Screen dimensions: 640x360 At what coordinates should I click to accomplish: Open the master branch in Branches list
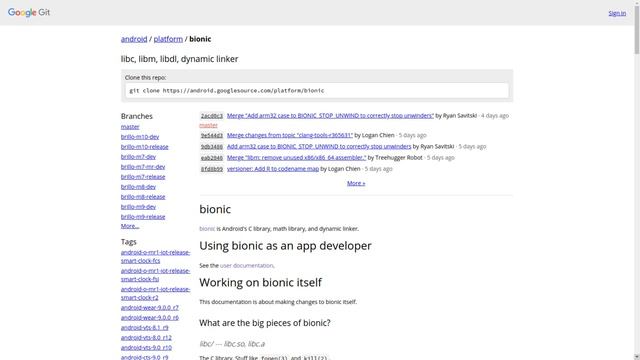click(130, 127)
